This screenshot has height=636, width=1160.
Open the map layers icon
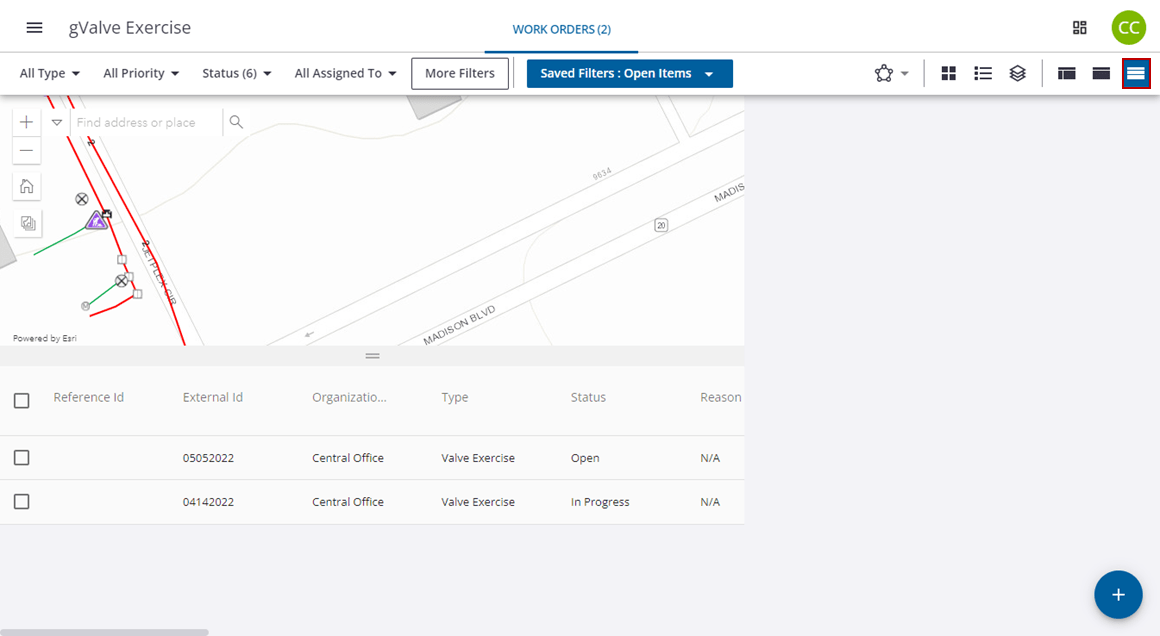(1018, 73)
